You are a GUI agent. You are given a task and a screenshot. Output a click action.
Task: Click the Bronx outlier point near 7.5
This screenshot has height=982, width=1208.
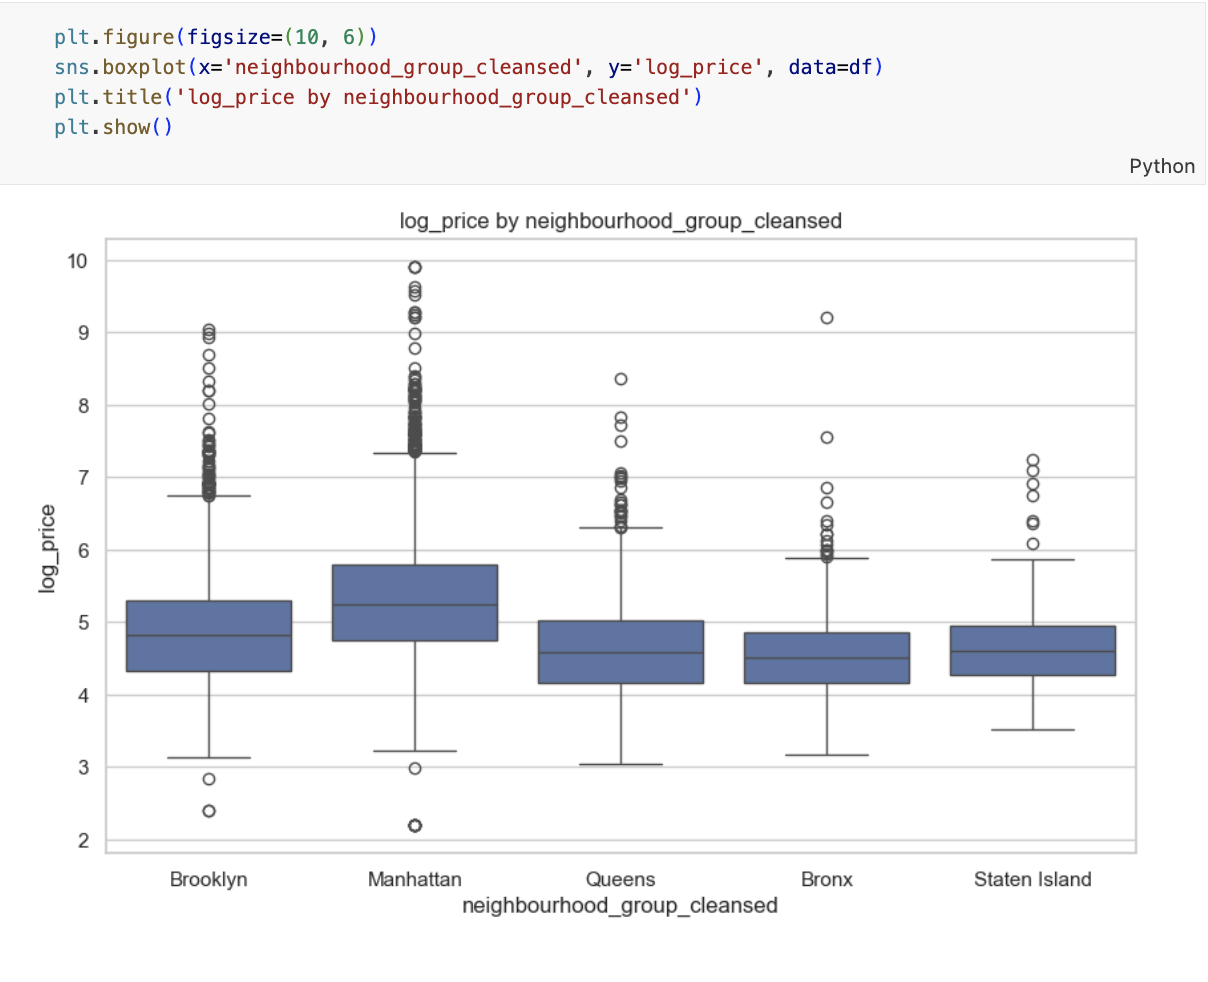tap(827, 437)
